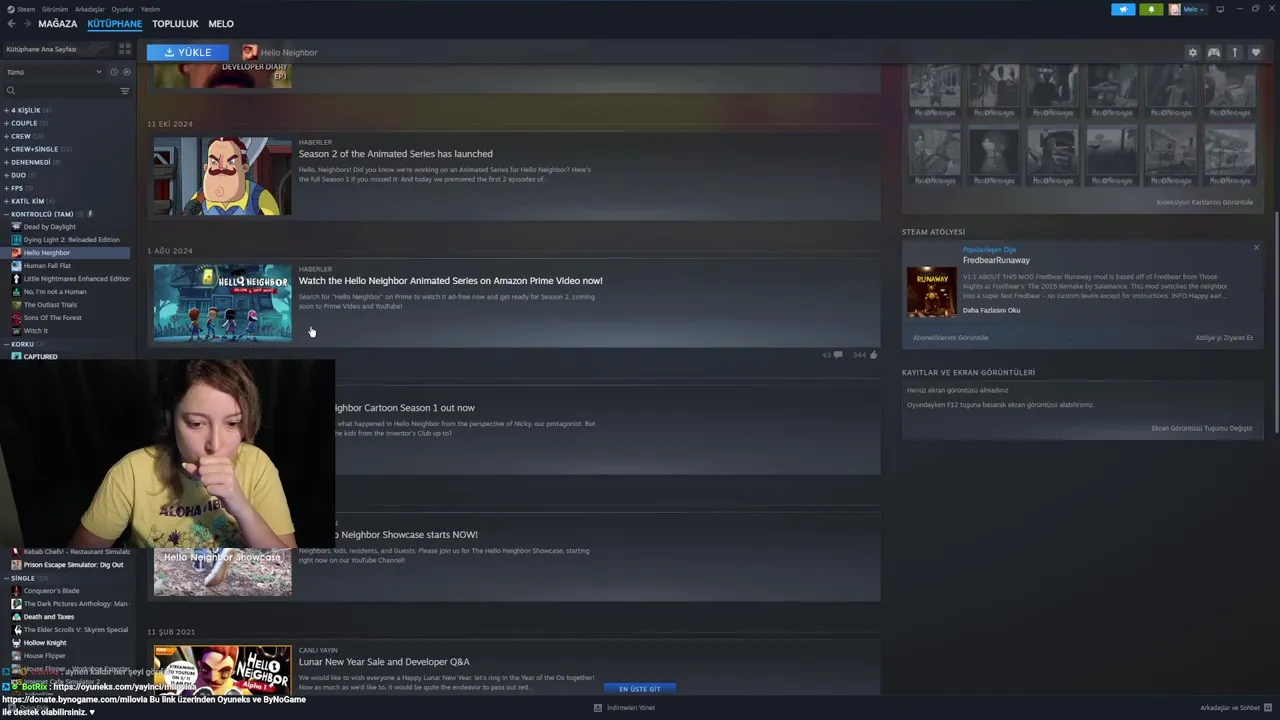
Task: Open game settings gear icon
Action: click(x=1192, y=52)
